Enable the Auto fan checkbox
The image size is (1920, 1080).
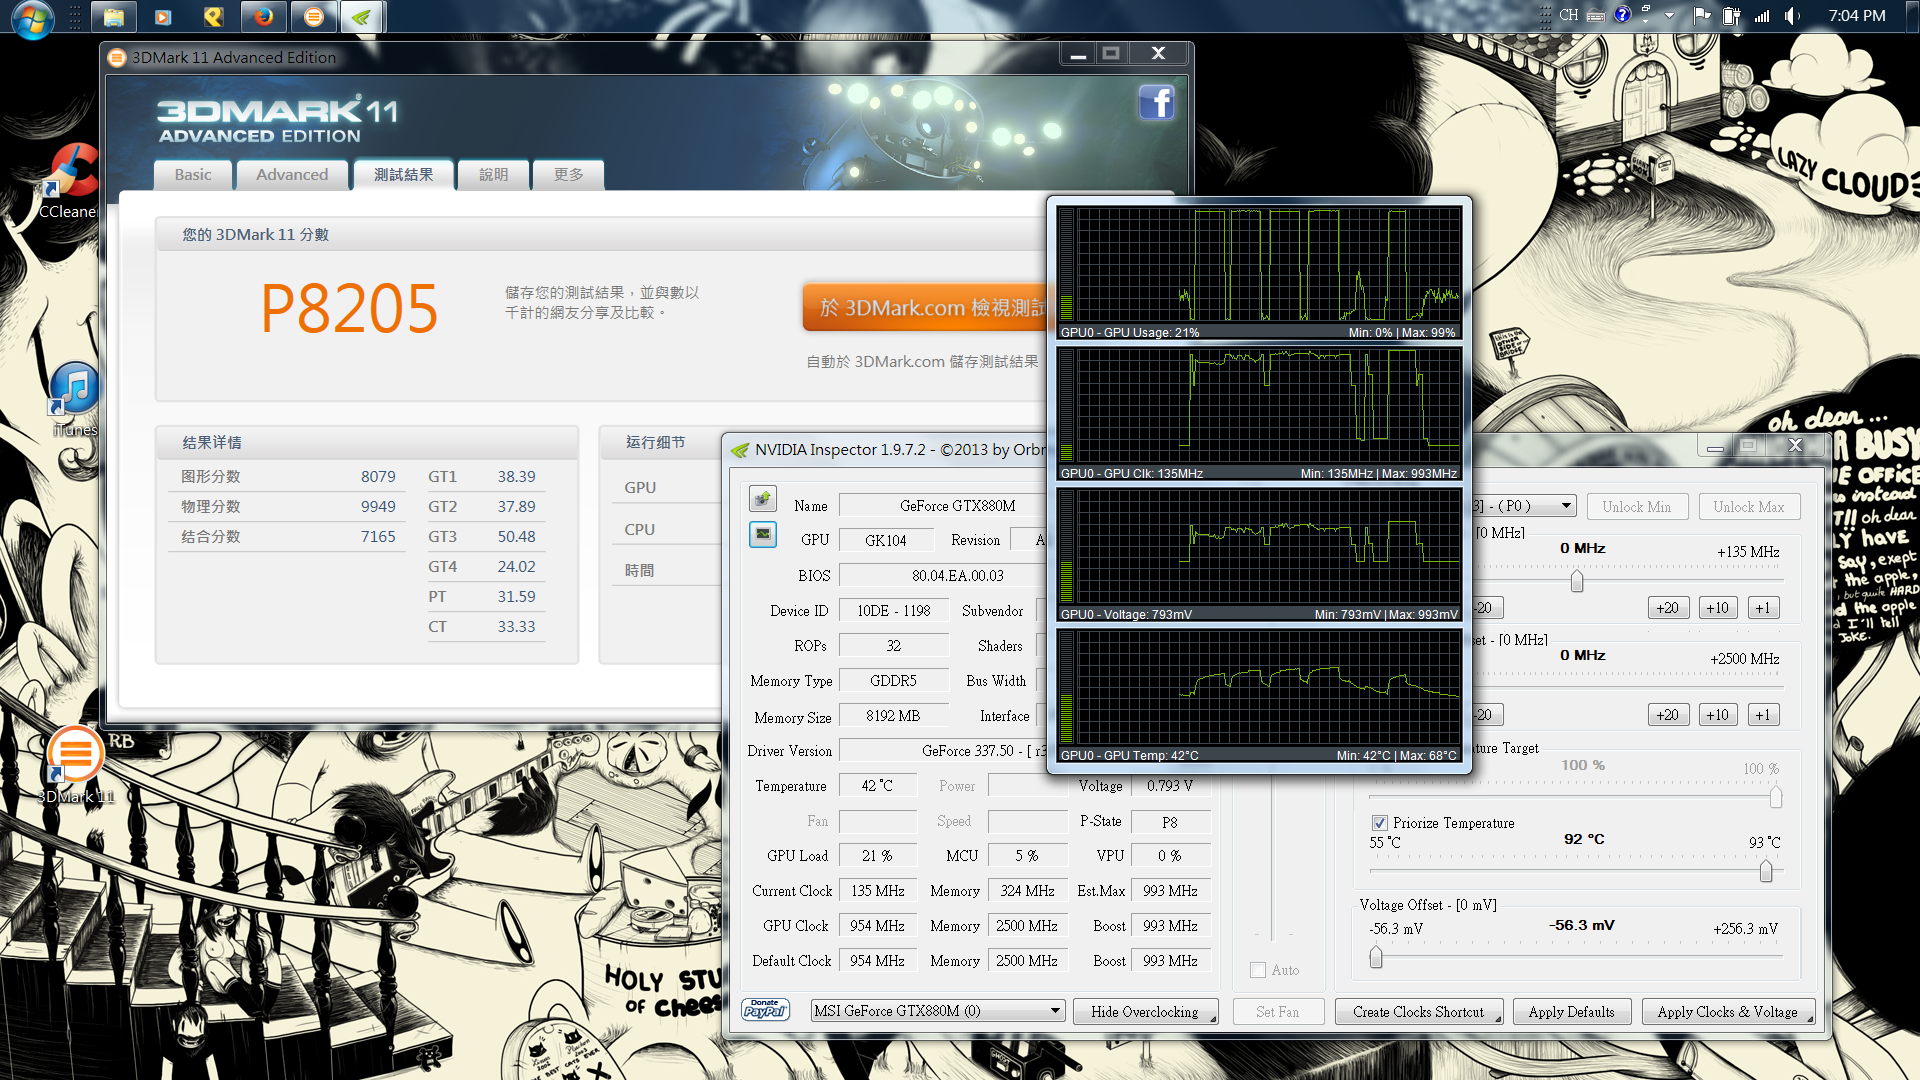click(x=1258, y=970)
